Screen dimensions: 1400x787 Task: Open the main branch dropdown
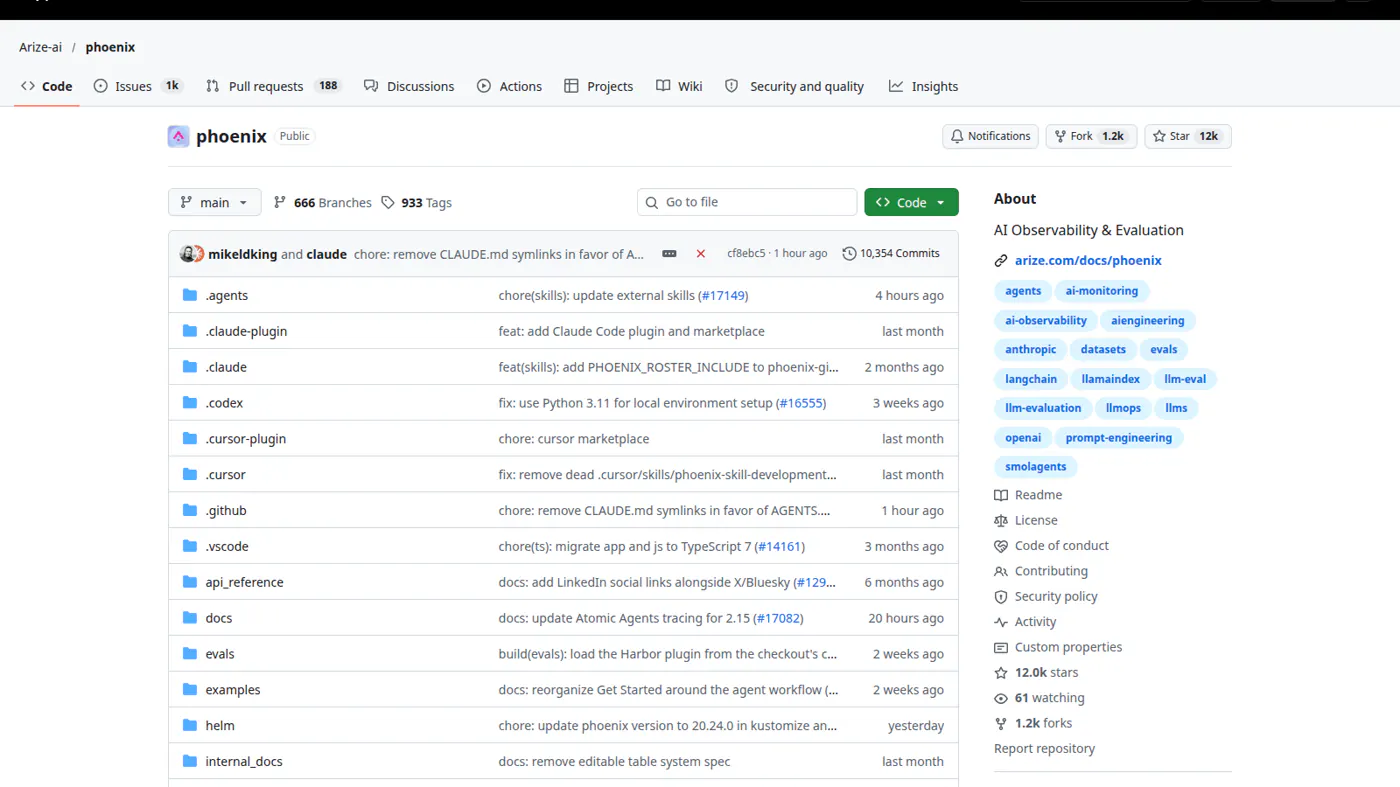pyautogui.click(x=215, y=202)
